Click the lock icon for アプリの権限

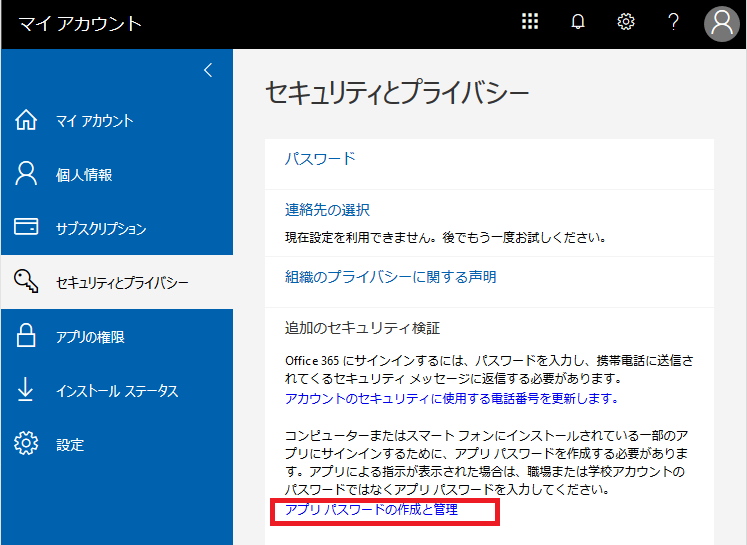tap(26, 337)
